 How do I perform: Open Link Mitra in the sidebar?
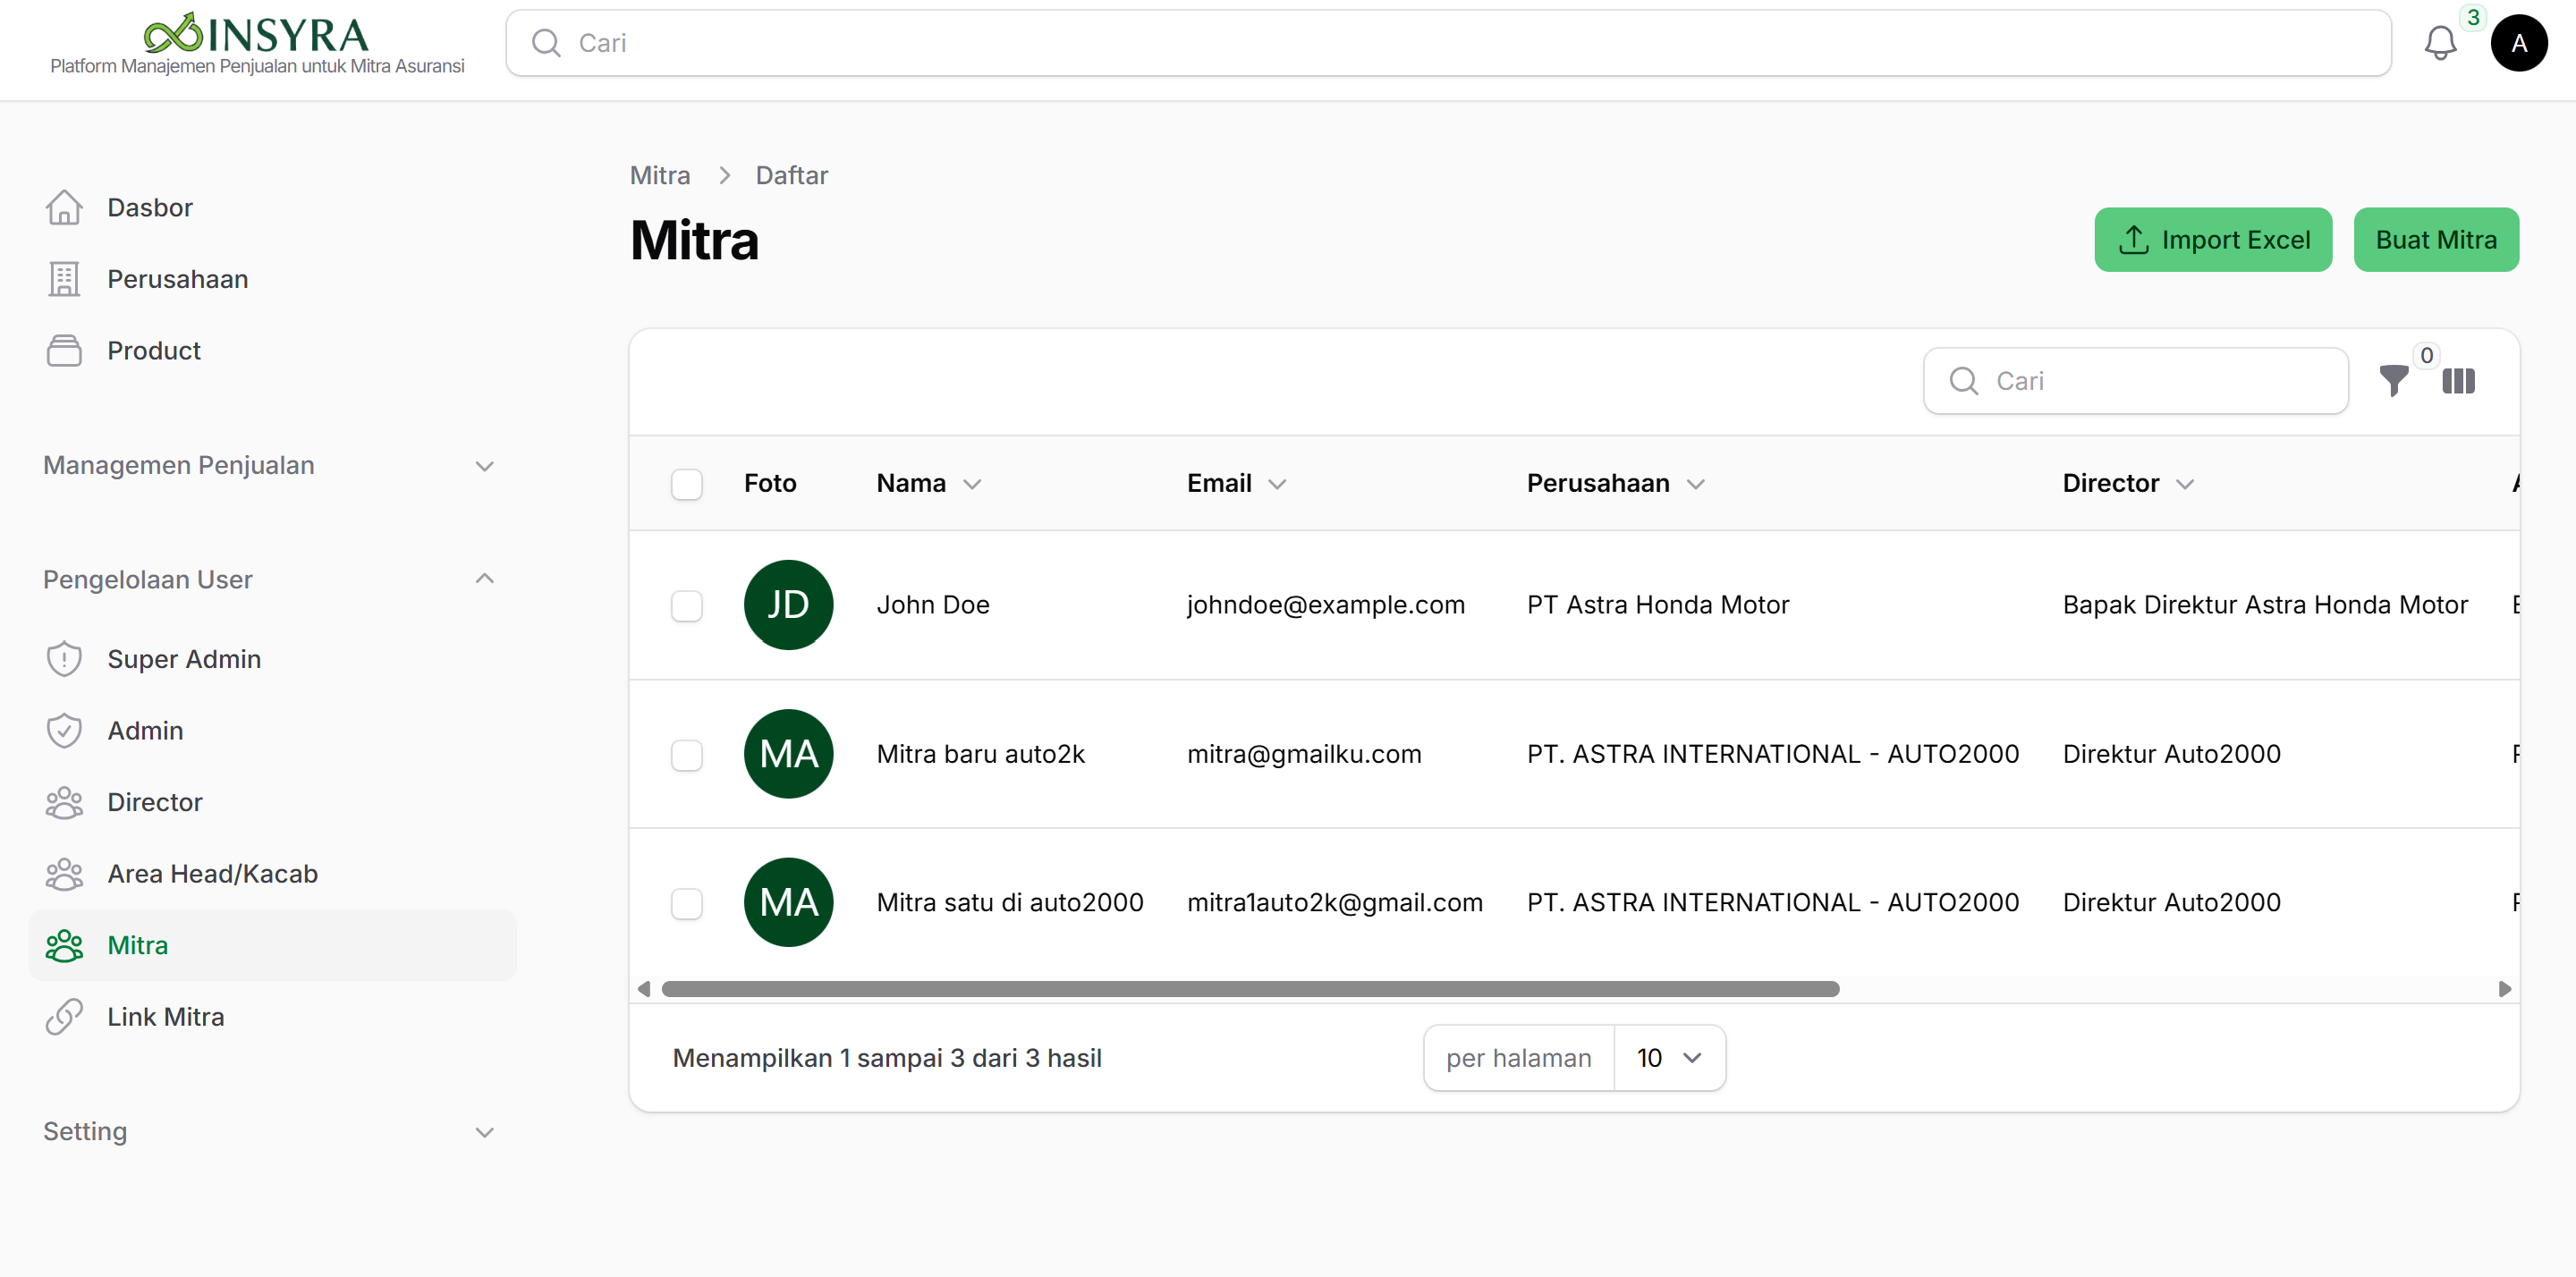coord(272,1017)
